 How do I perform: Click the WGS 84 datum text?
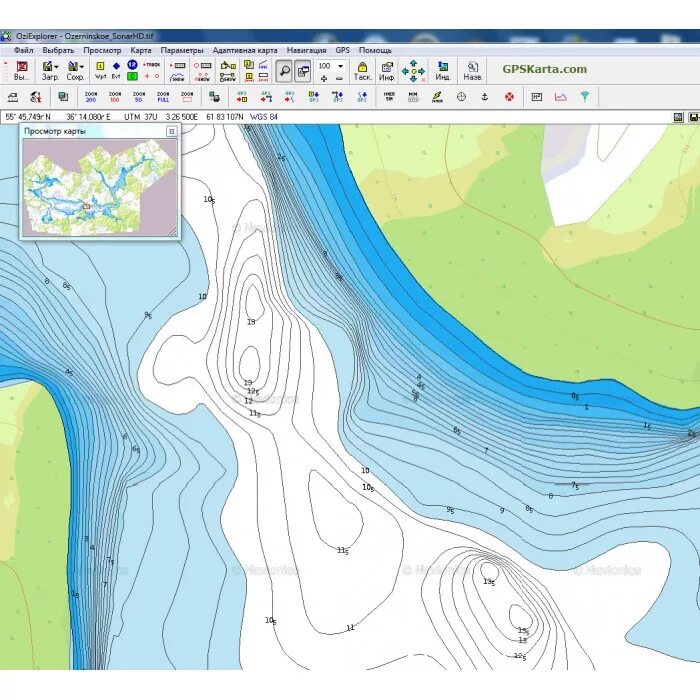coord(263,117)
